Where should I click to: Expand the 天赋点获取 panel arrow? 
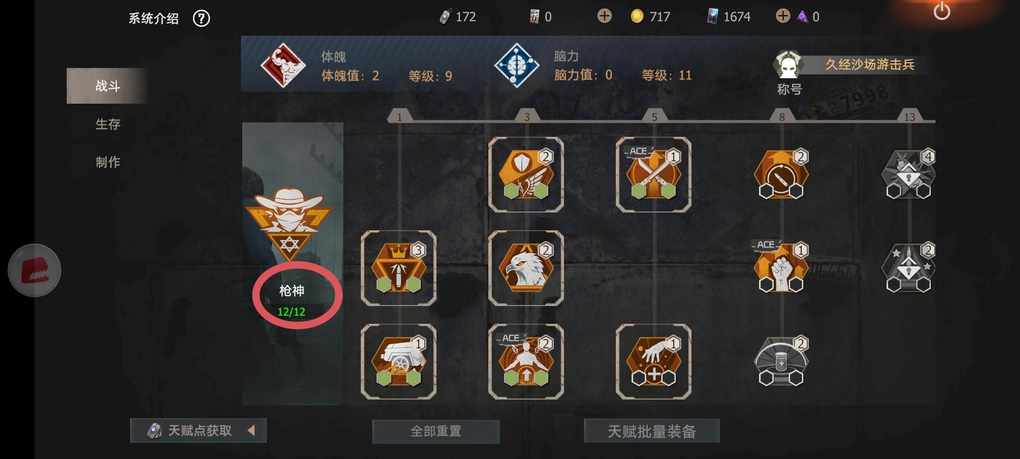click(251, 430)
